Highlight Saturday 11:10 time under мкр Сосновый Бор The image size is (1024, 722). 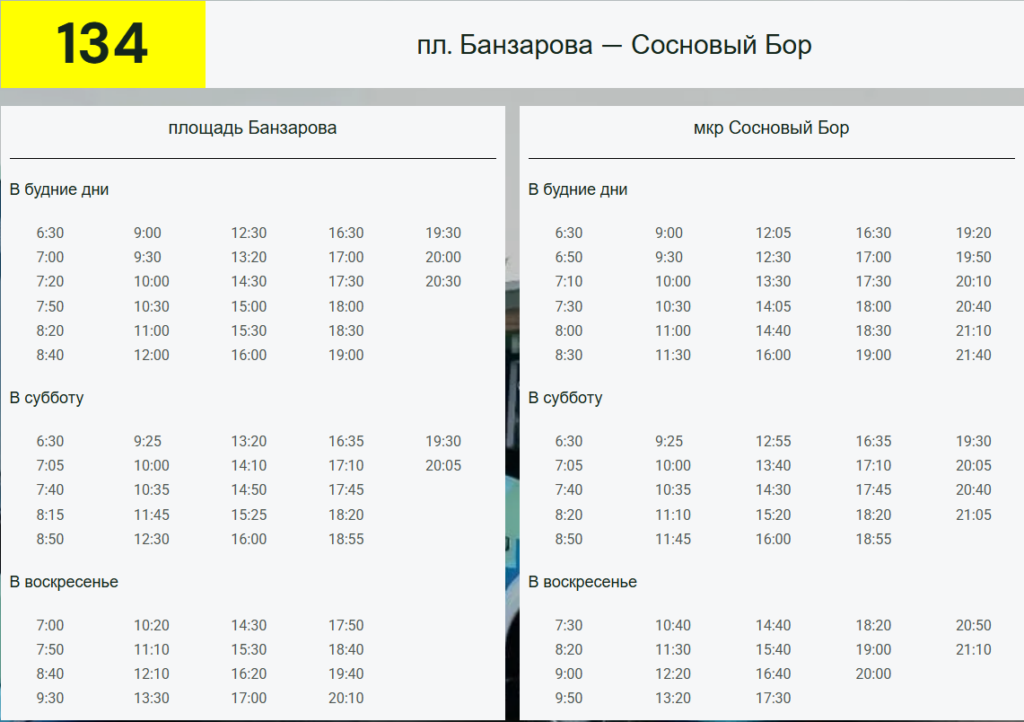673,514
